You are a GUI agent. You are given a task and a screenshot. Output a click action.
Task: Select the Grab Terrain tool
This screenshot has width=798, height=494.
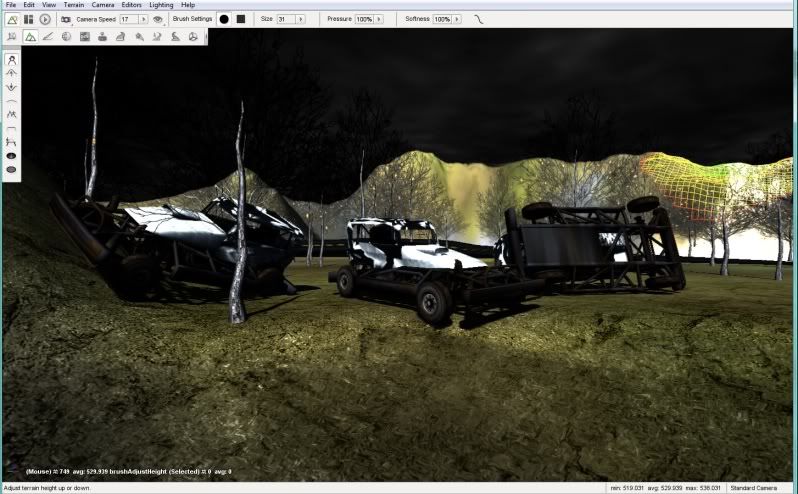(11, 60)
